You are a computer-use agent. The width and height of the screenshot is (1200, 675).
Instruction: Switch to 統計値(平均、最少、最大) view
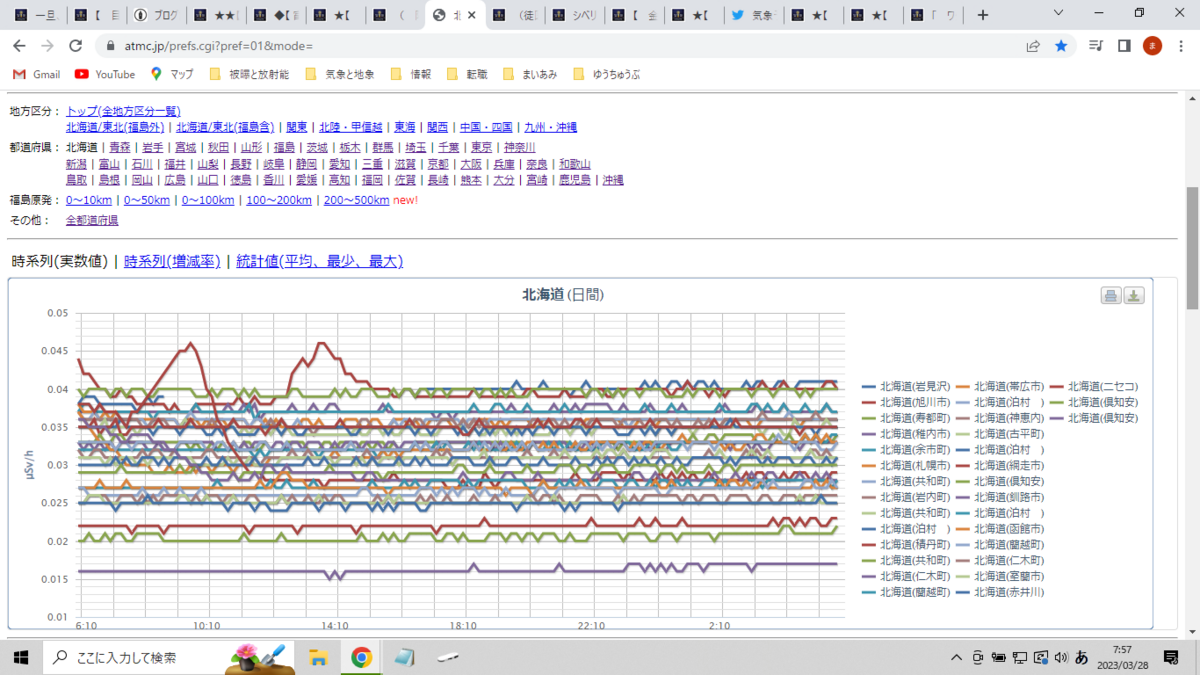point(319,261)
